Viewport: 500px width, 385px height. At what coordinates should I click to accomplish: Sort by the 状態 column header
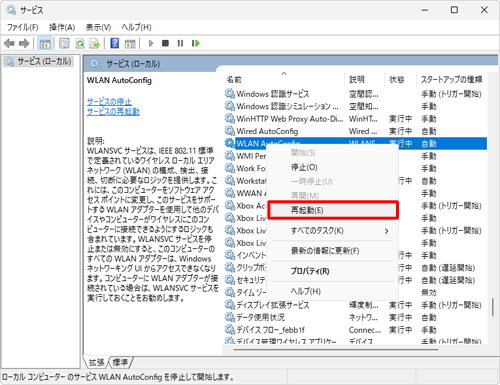[x=400, y=79]
